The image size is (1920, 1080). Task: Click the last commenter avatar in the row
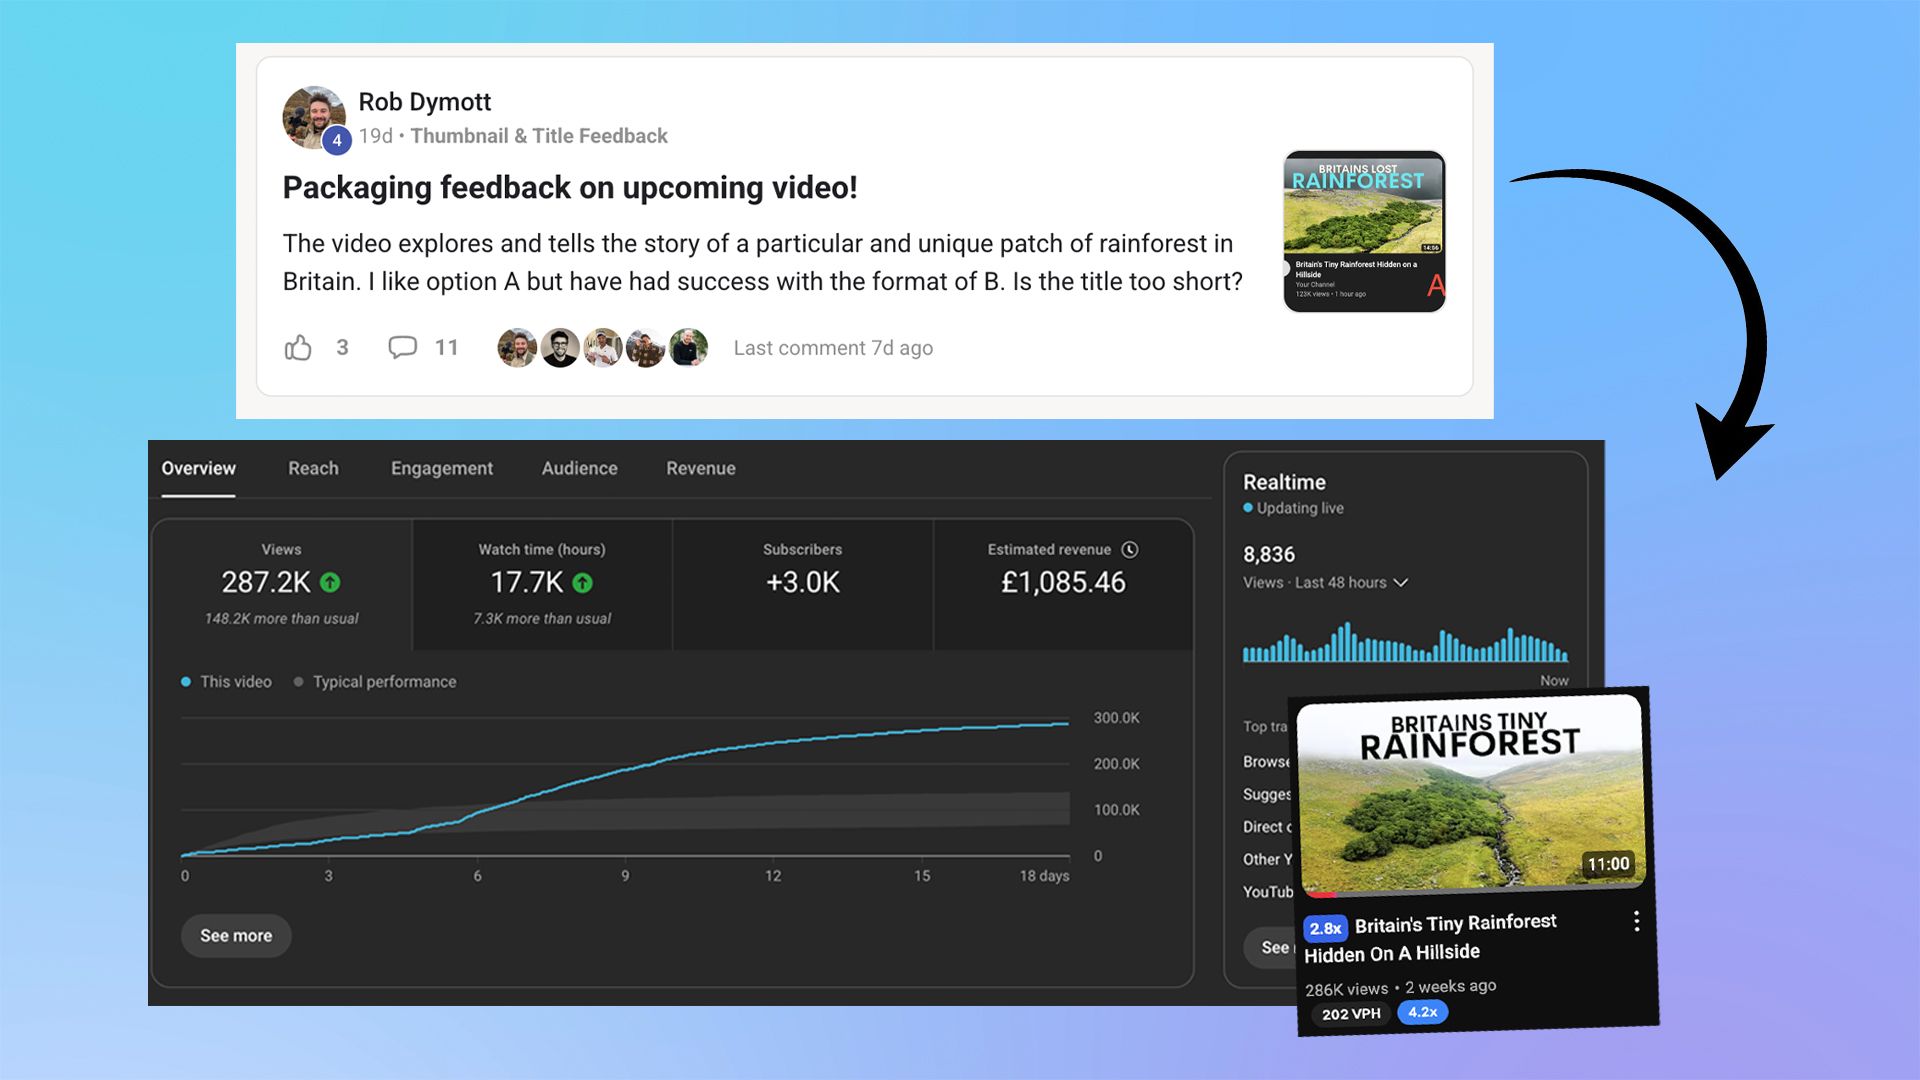tap(689, 347)
